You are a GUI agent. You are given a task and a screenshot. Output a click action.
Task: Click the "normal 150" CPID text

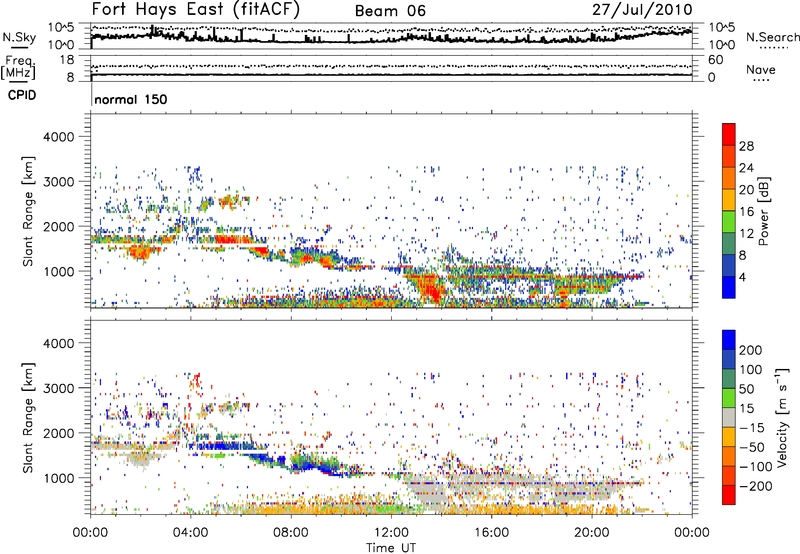click(x=131, y=99)
